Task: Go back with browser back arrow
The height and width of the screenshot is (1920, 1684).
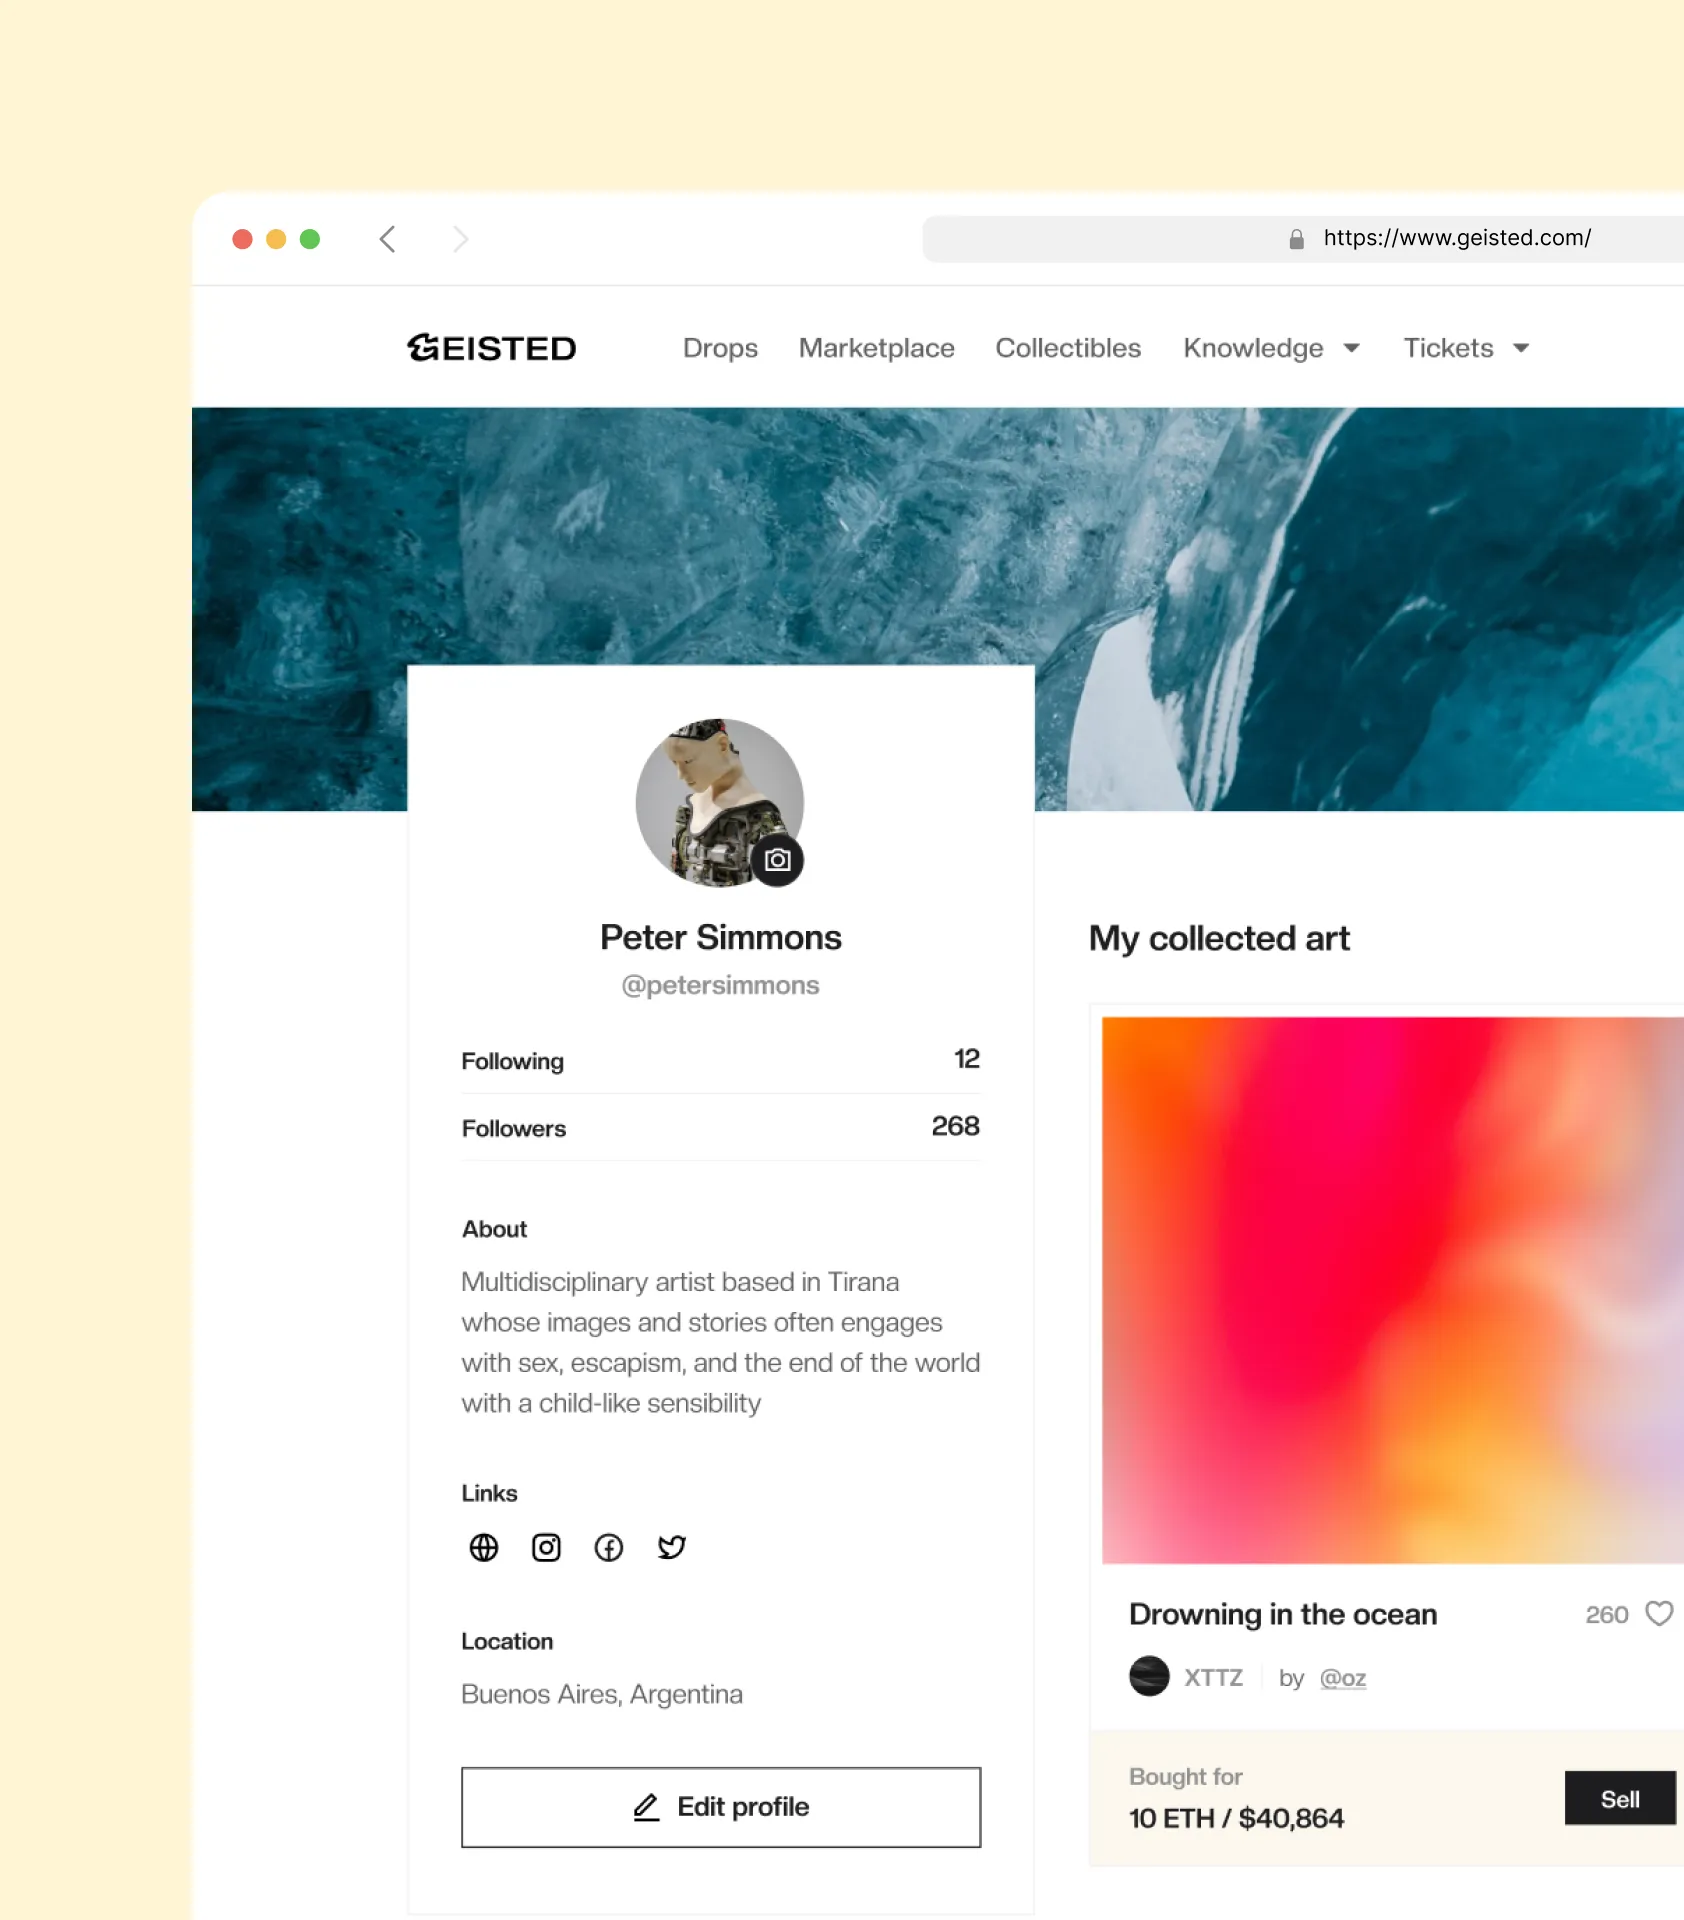Action: click(388, 239)
